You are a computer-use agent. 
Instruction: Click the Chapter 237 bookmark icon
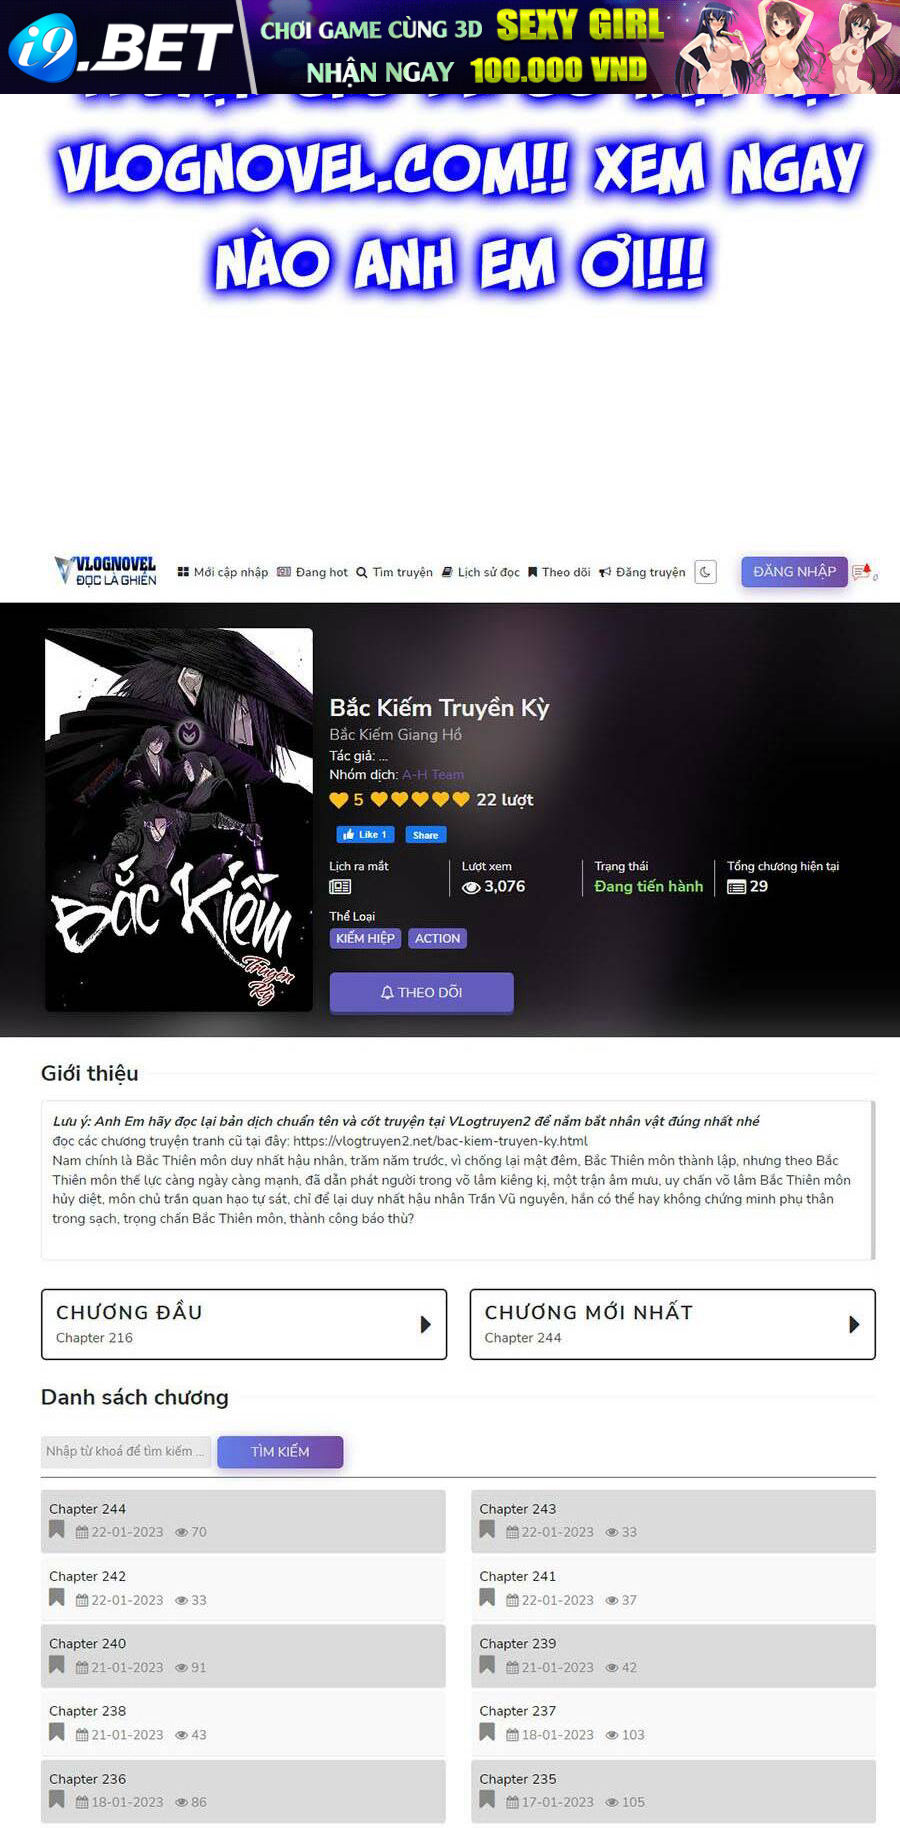pos(487,1733)
